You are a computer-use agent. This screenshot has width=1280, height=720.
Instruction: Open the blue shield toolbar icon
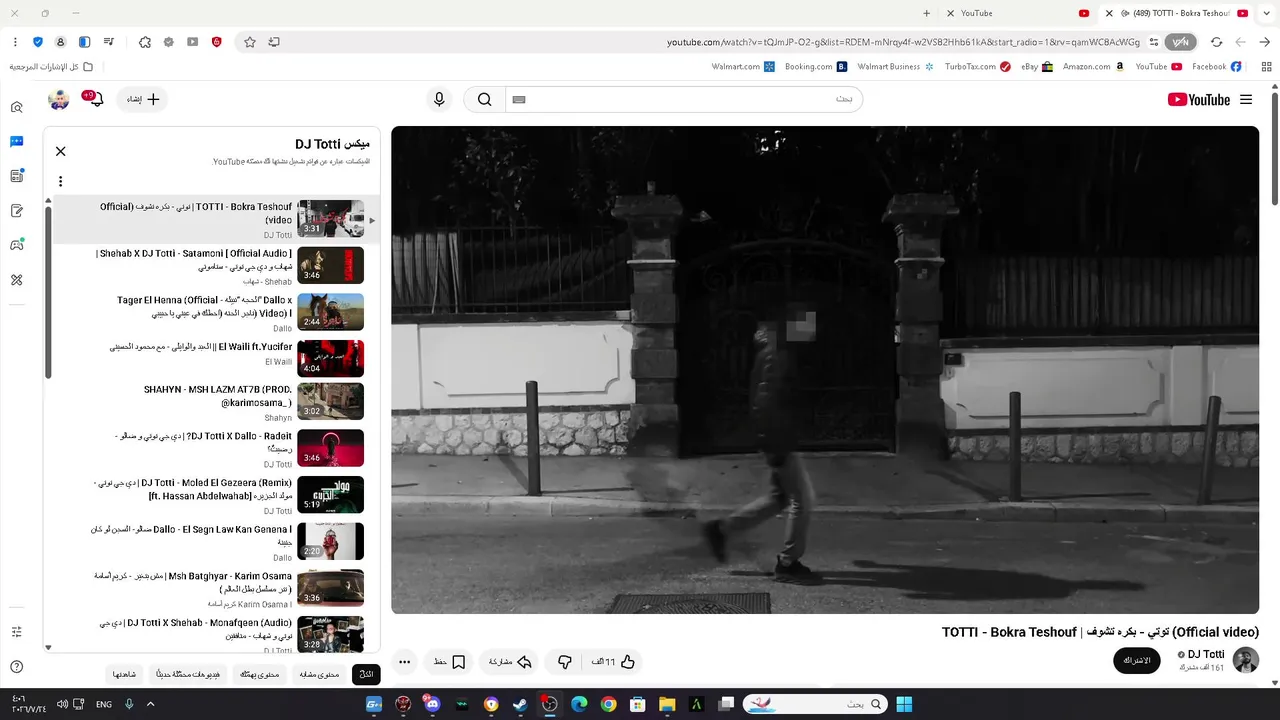click(38, 42)
